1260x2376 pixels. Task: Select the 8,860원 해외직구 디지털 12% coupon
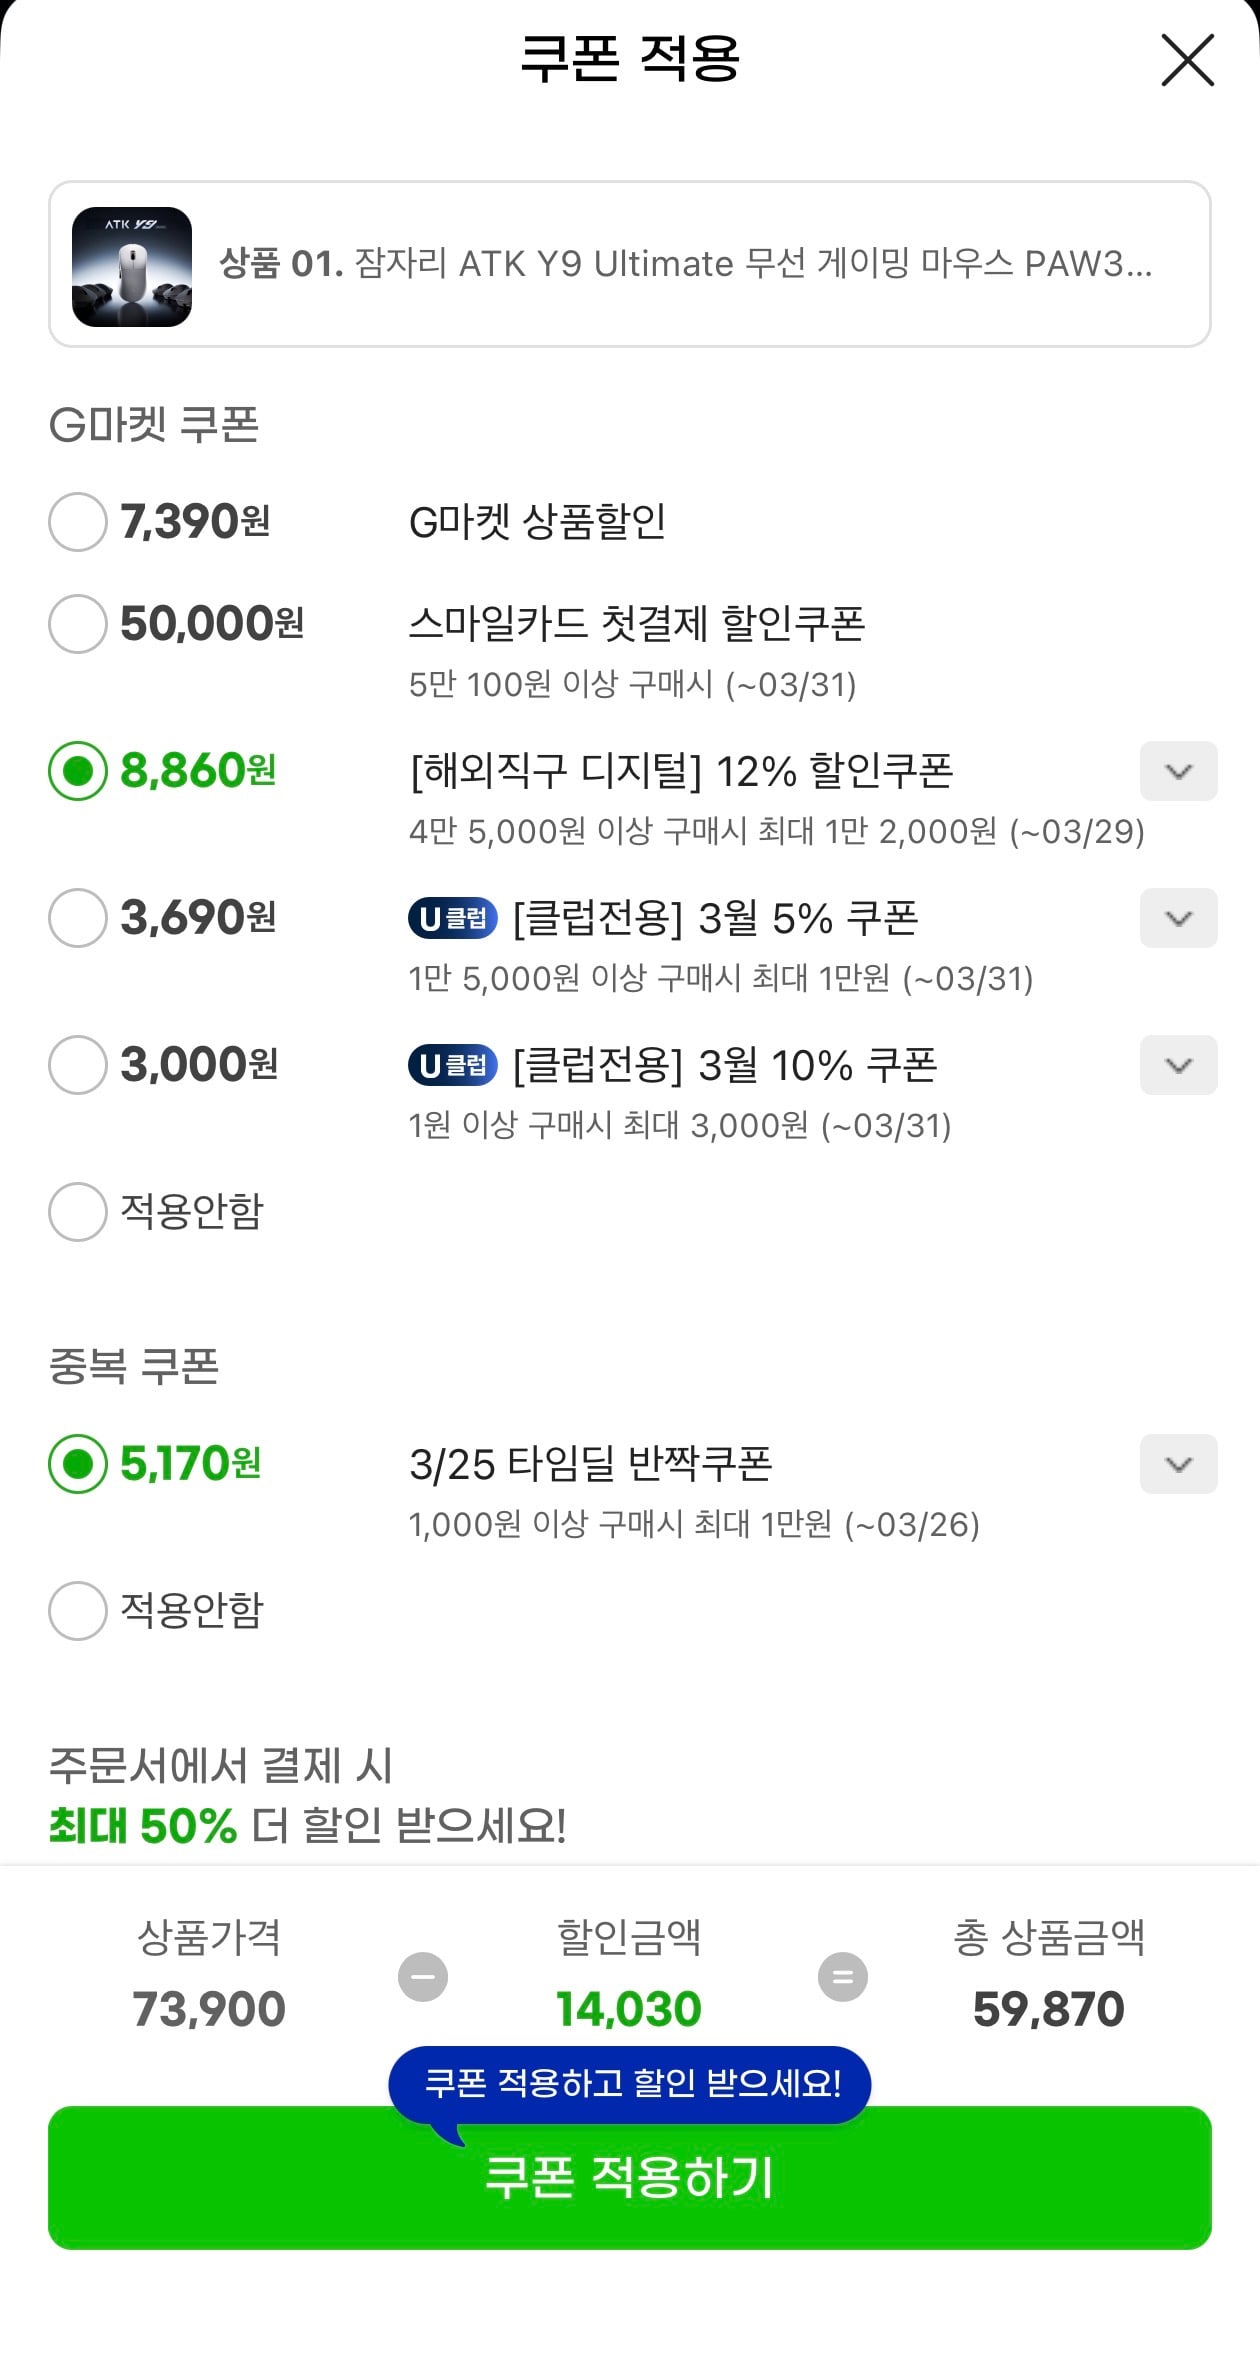tap(78, 771)
